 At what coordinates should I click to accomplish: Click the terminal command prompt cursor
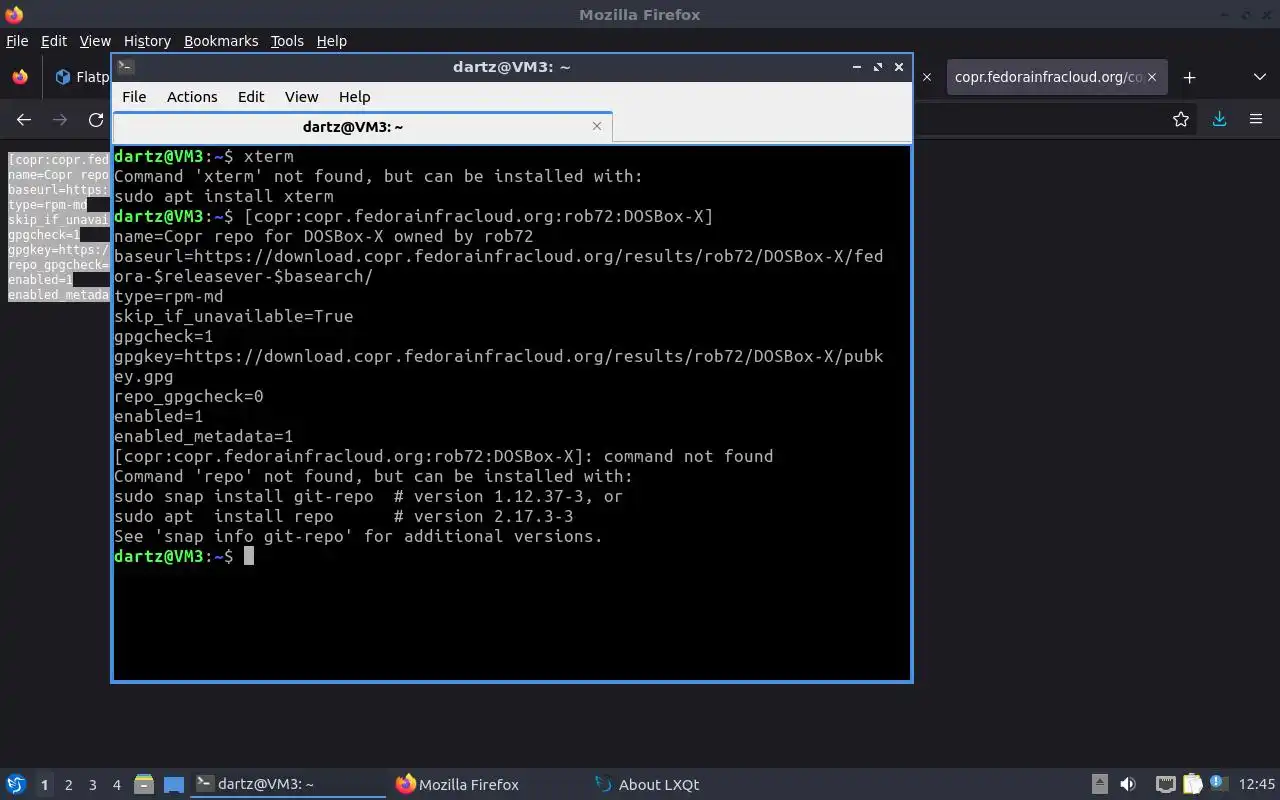pos(249,556)
